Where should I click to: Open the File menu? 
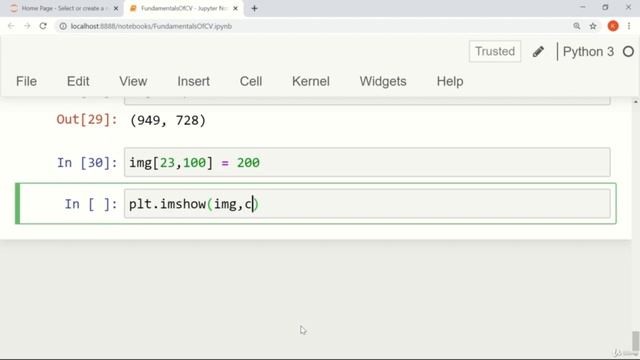coord(27,81)
